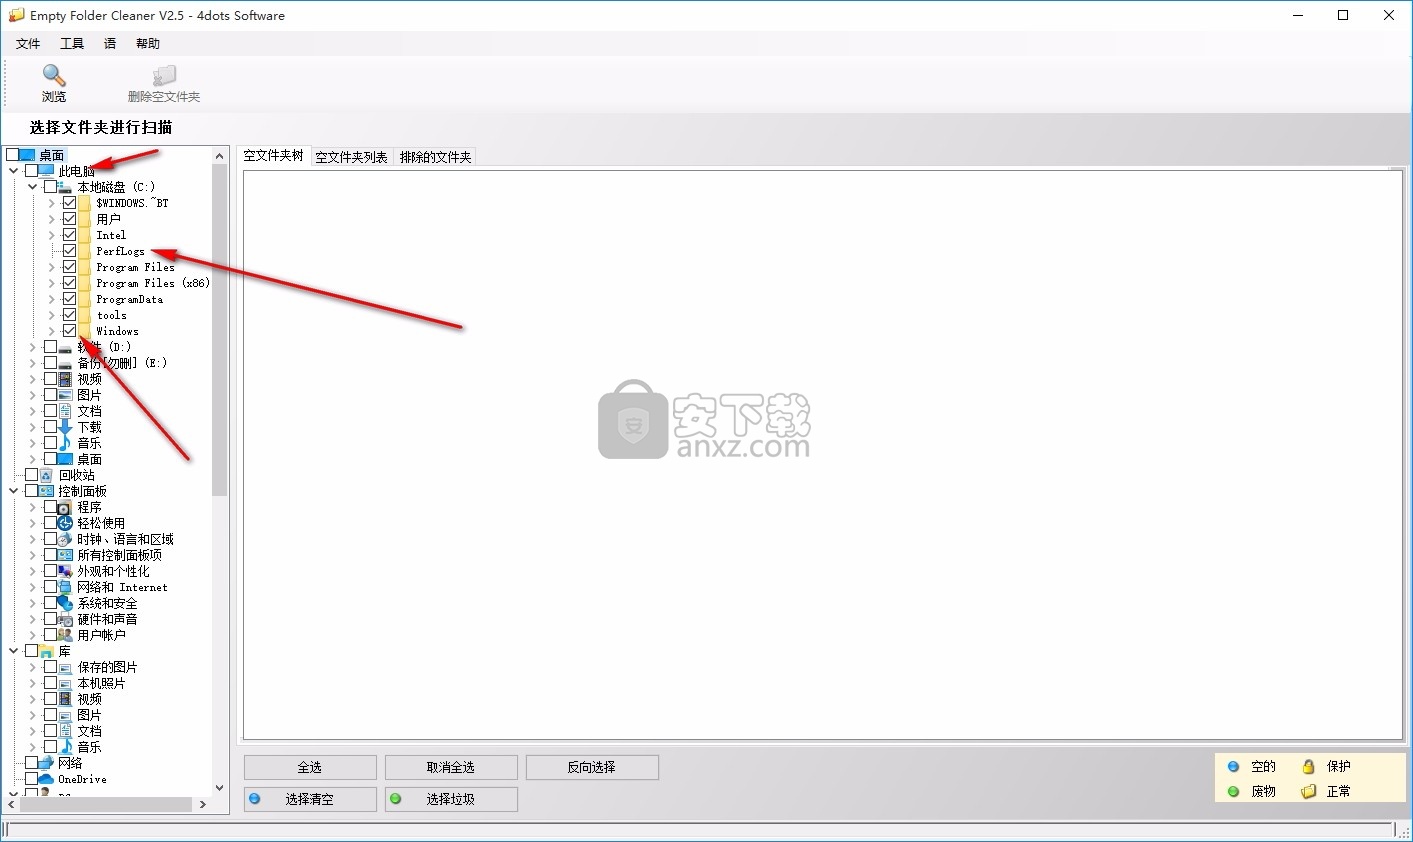Click the tree horizontal scrollbar right arrow
The image size is (1413, 842).
[x=202, y=804]
